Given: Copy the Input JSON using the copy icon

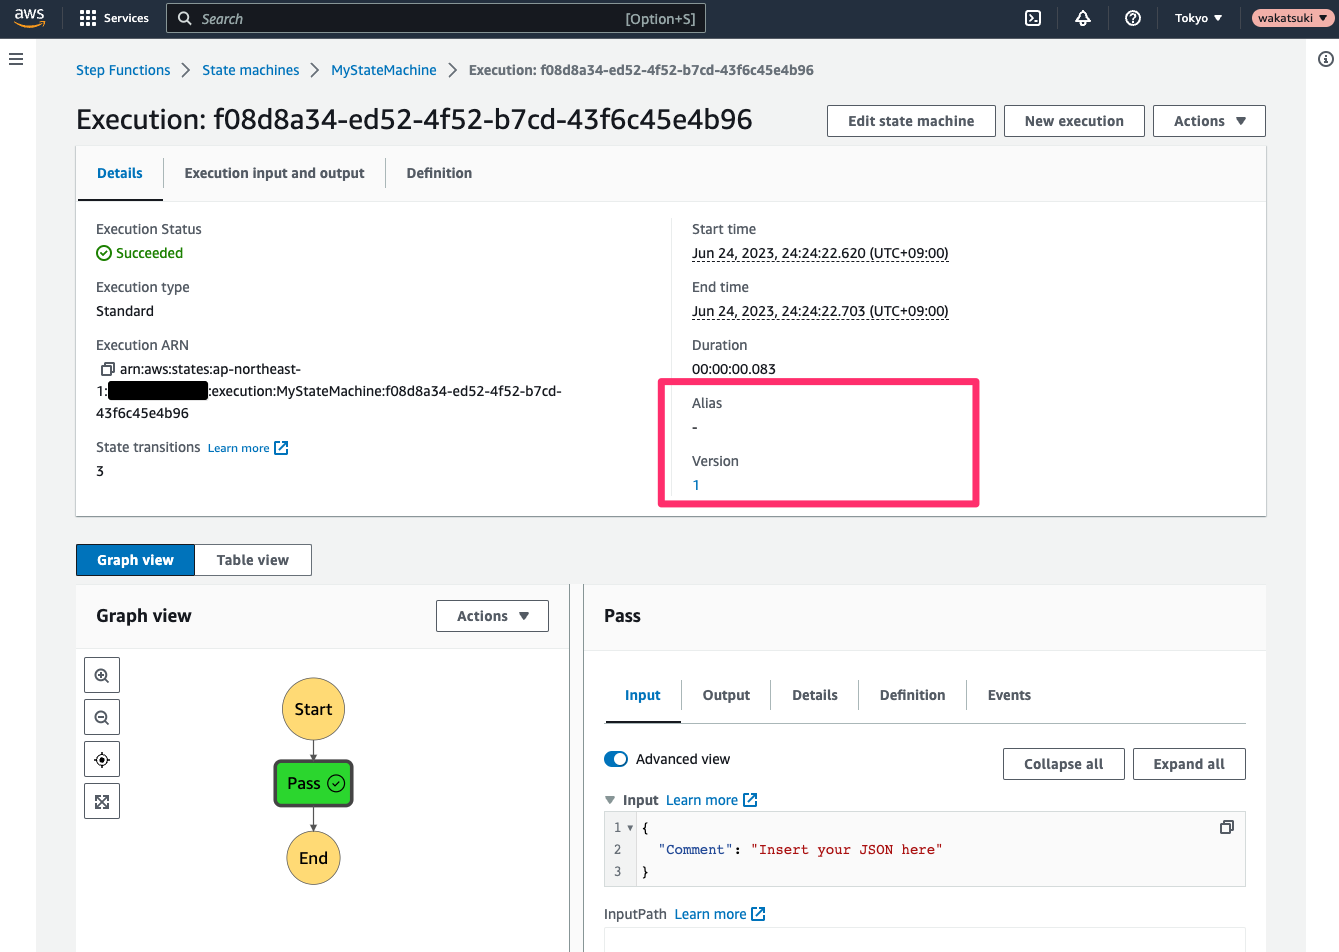Looking at the screenshot, I should pyautogui.click(x=1227, y=827).
